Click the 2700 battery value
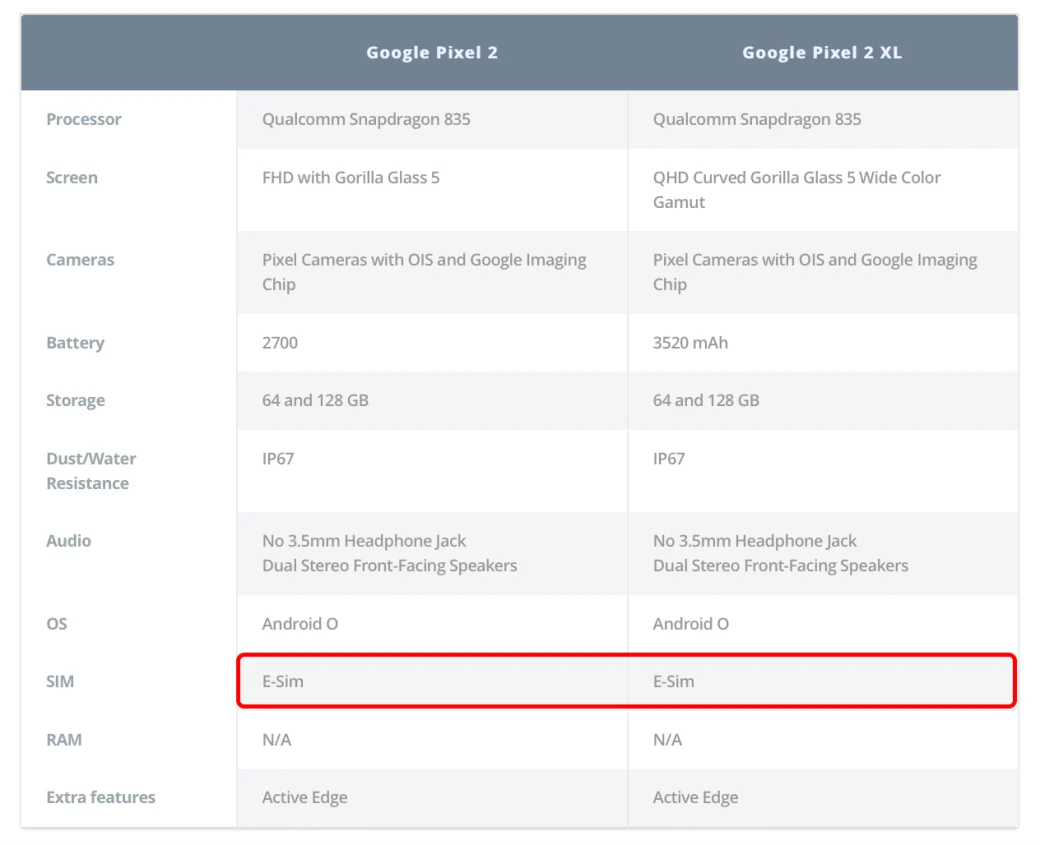1040x845 pixels. click(280, 343)
